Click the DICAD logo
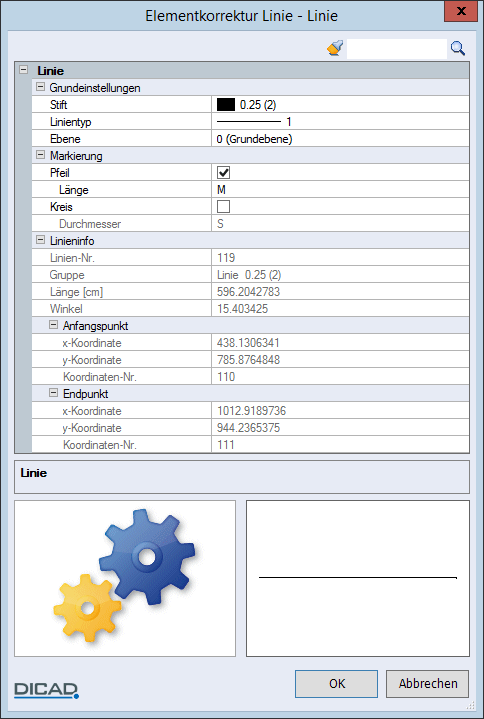 click(x=46, y=689)
